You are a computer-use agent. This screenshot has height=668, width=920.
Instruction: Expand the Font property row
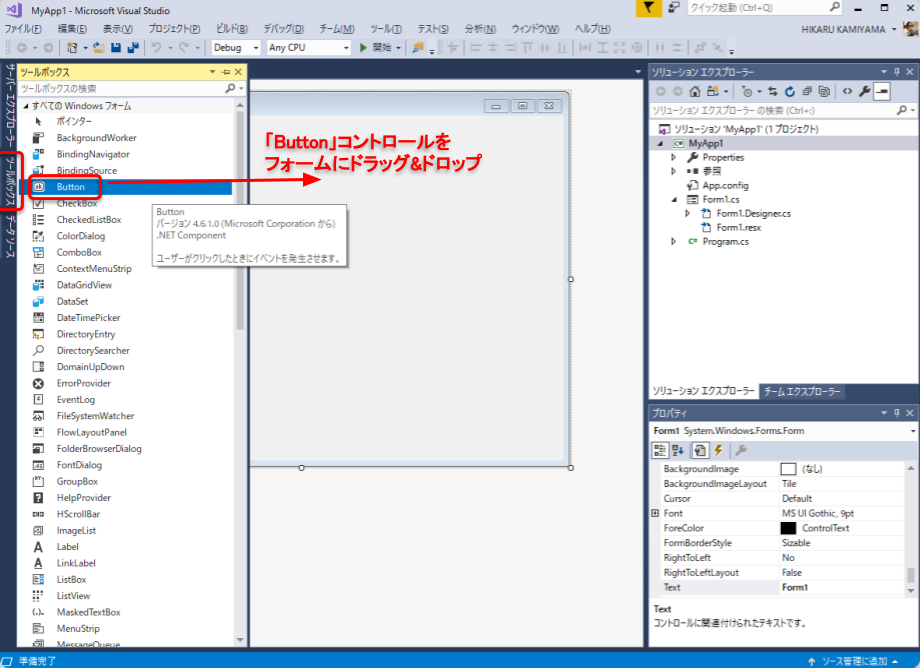(655, 513)
